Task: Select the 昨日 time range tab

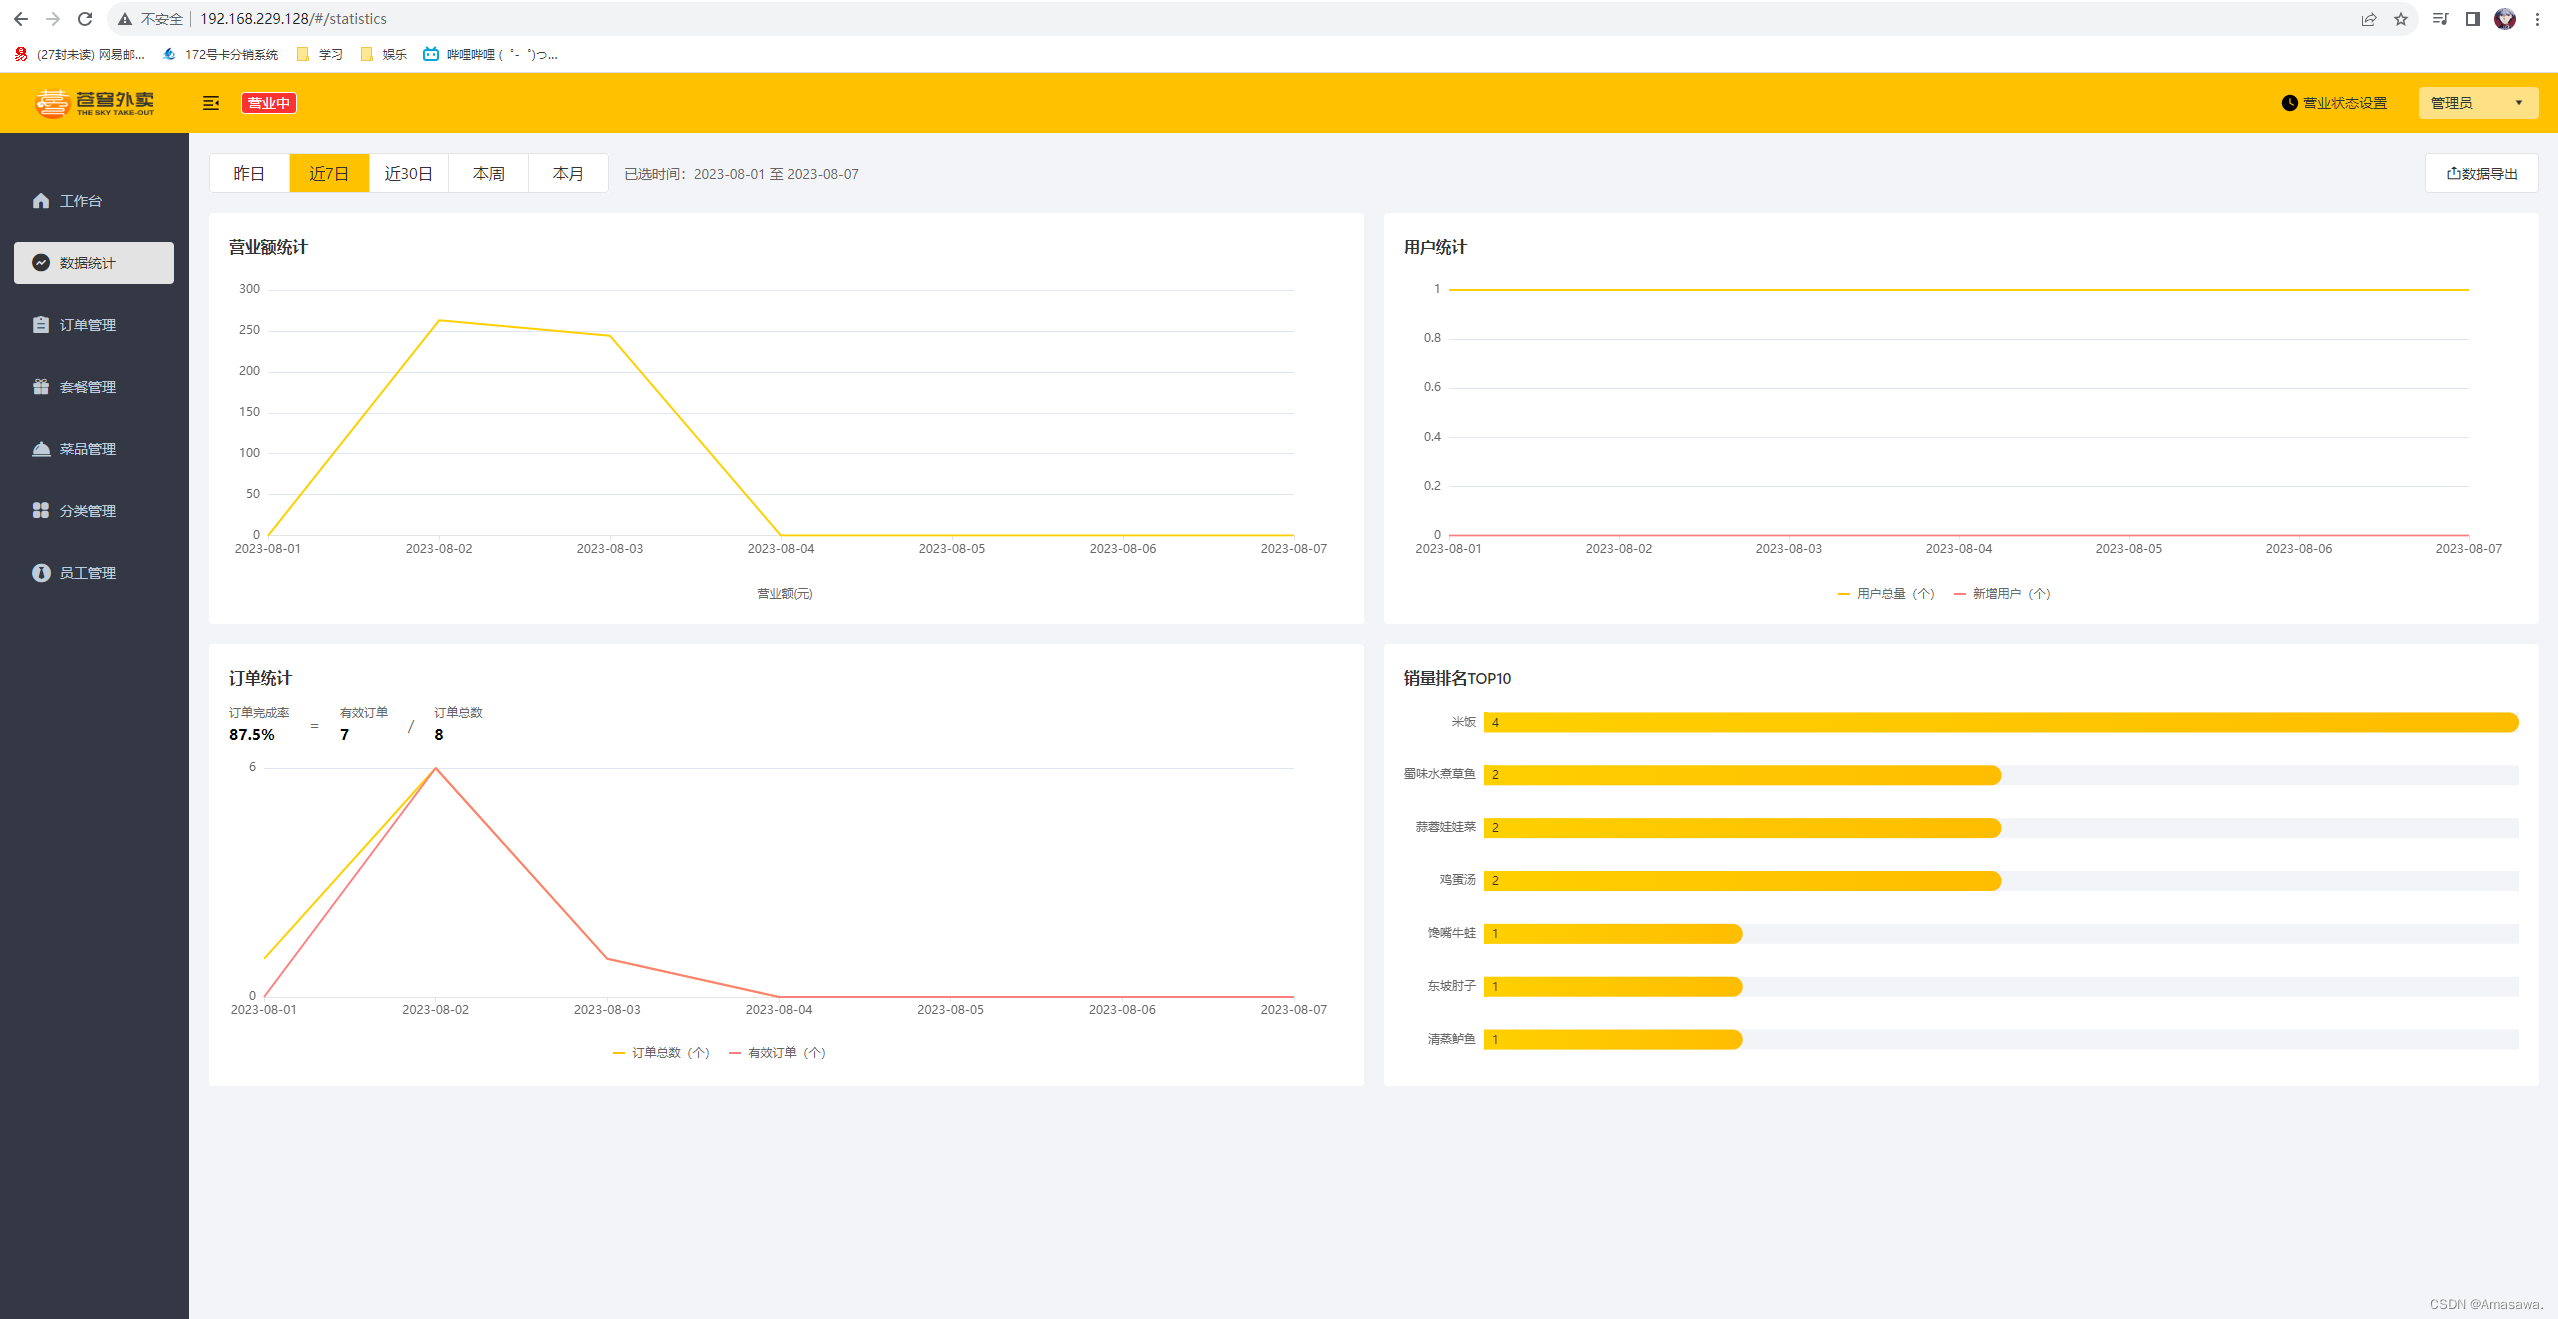Action: tap(249, 173)
